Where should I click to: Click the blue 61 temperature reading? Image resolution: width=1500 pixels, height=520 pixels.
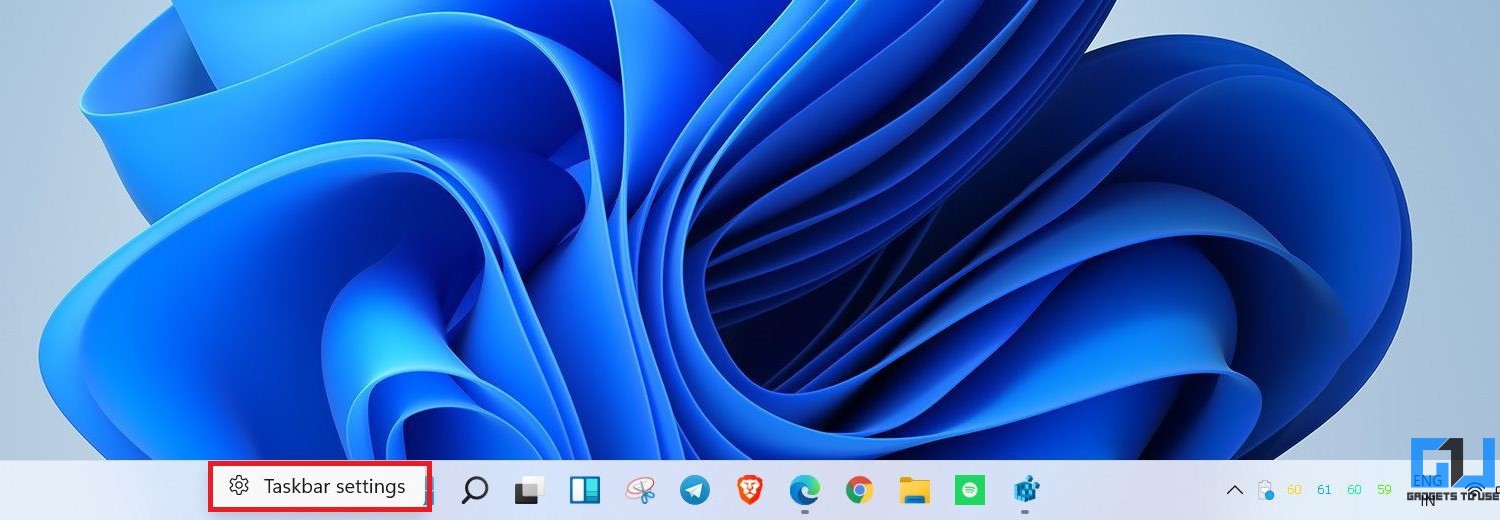pyautogui.click(x=1325, y=490)
